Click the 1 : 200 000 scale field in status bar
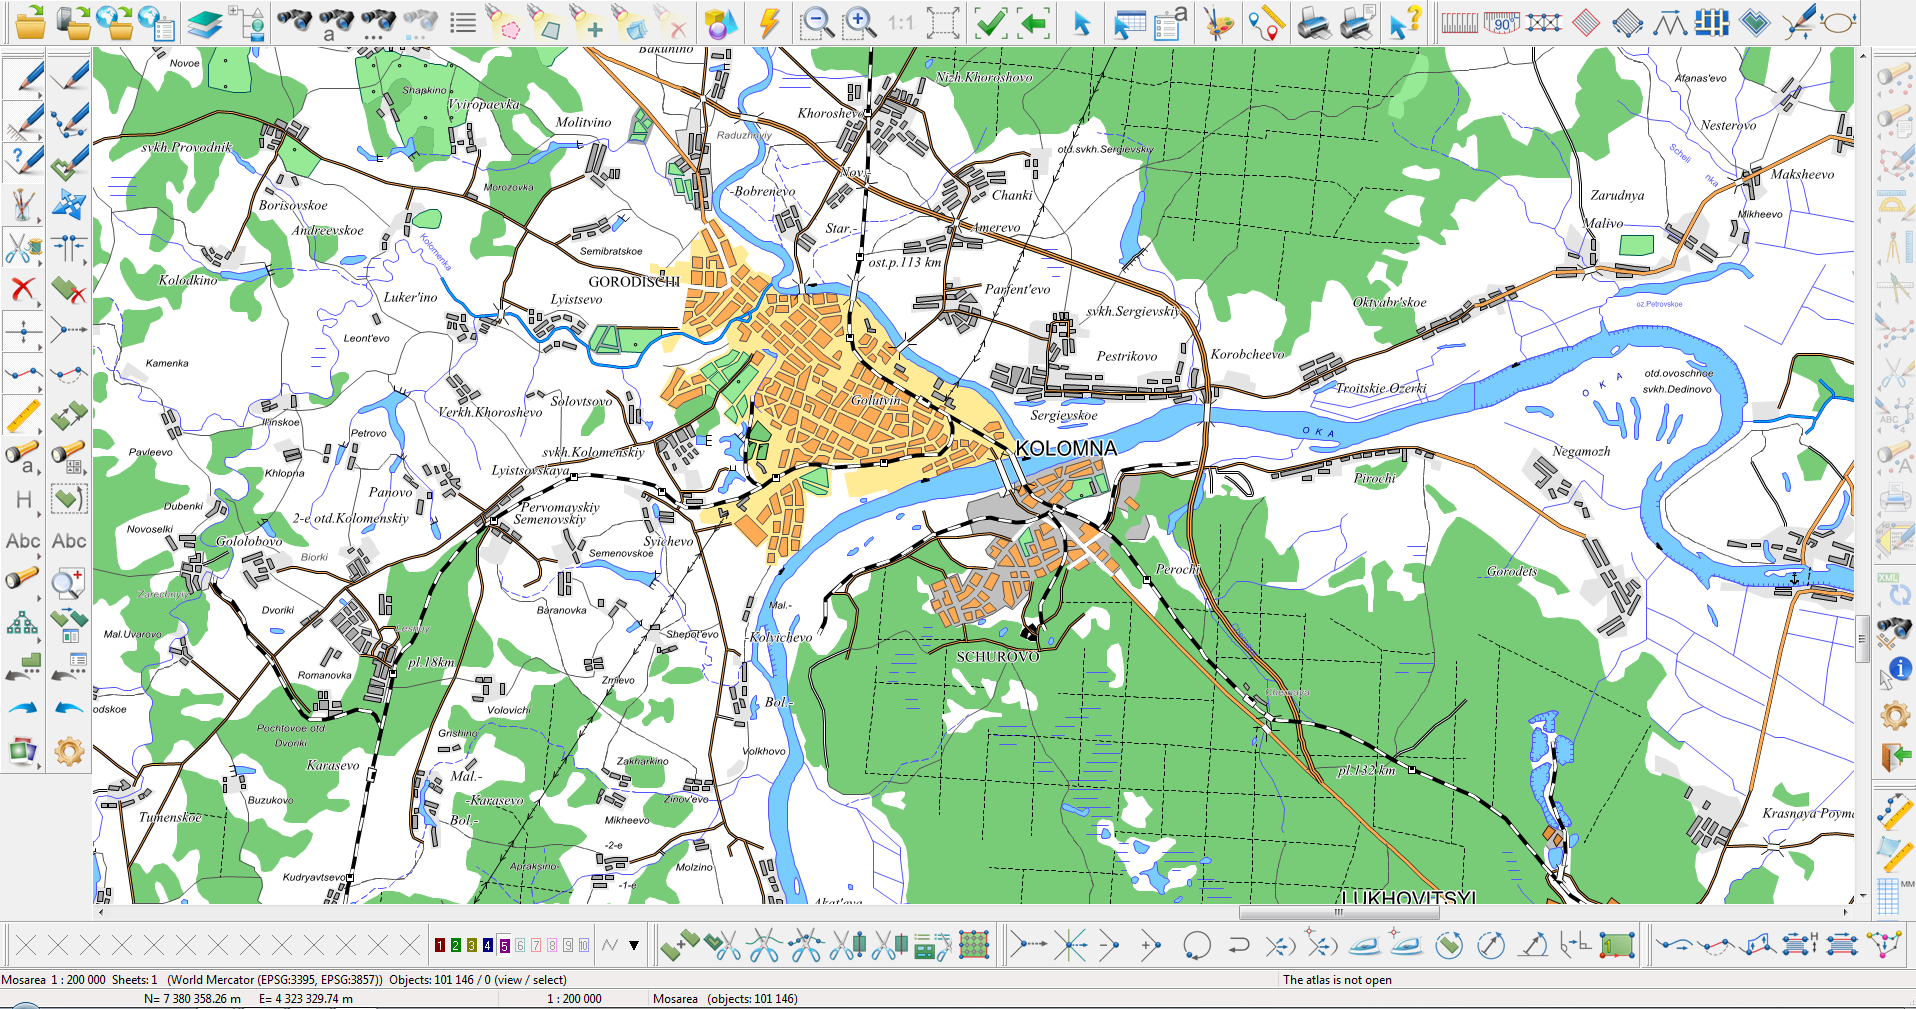The width and height of the screenshot is (1916, 1009). (x=574, y=998)
